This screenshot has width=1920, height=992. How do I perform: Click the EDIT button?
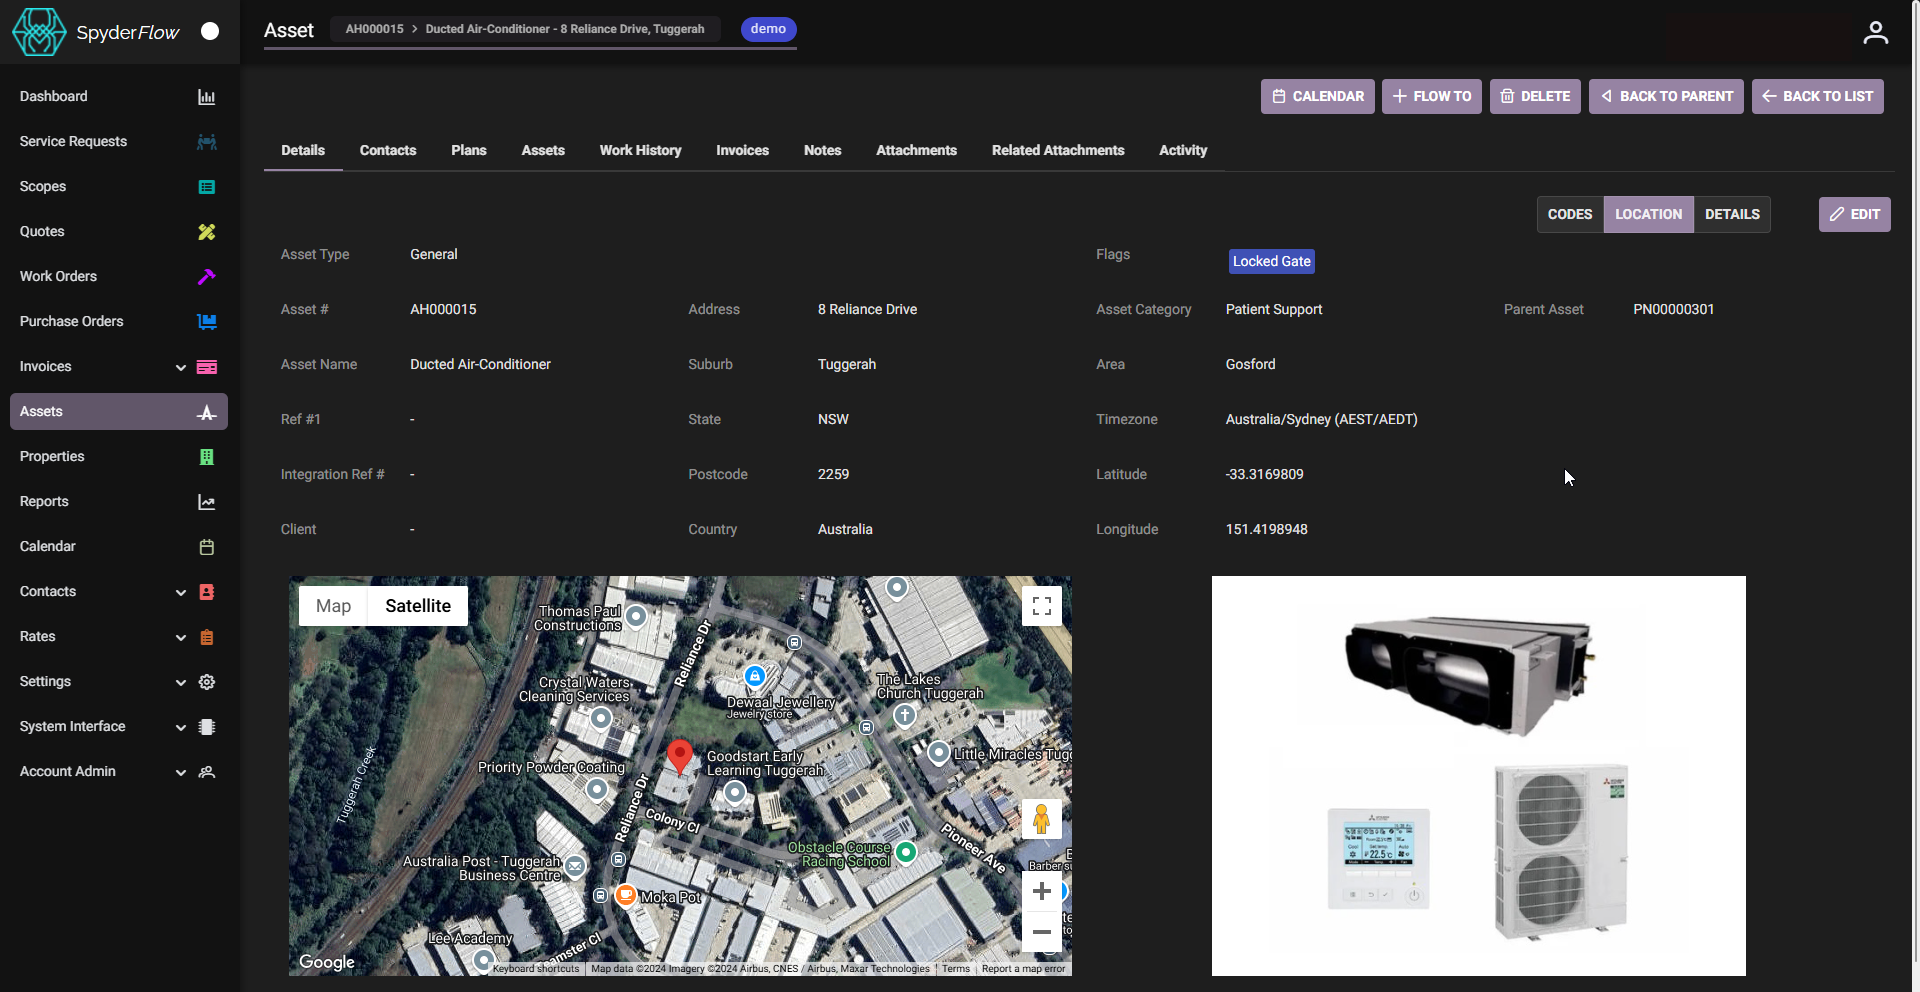(1855, 214)
